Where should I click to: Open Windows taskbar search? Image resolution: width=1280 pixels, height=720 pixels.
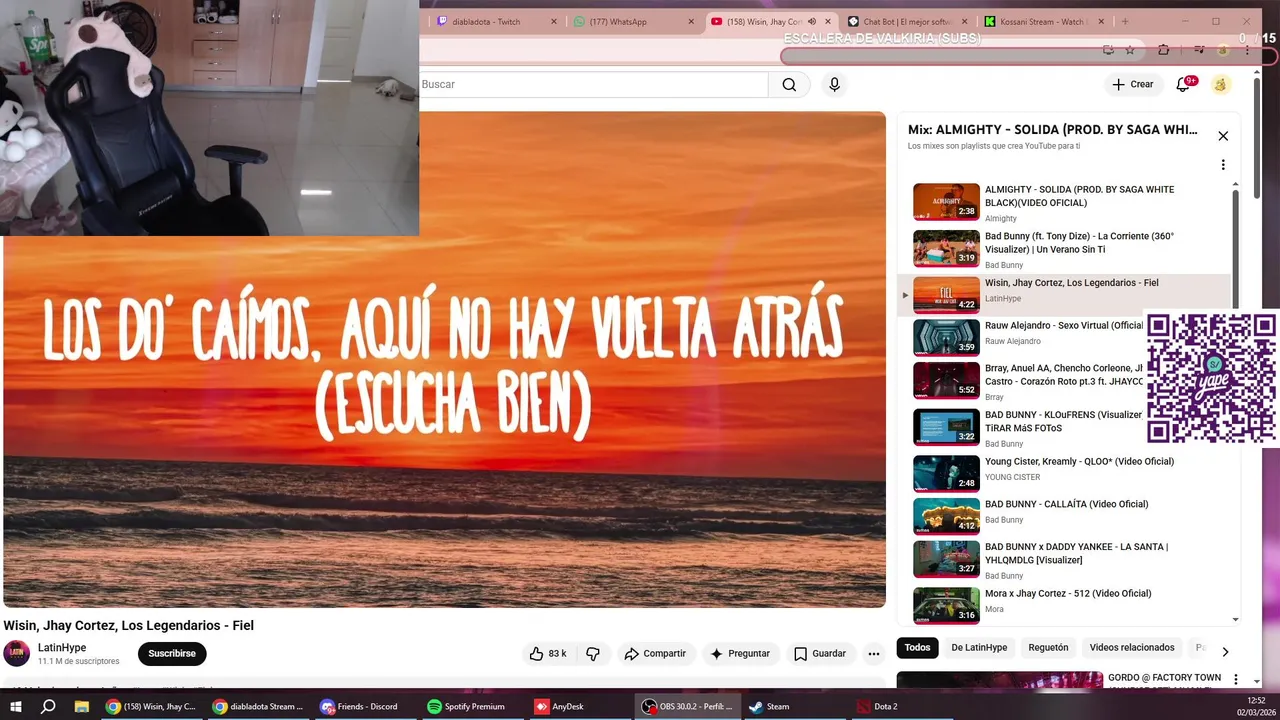point(48,706)
